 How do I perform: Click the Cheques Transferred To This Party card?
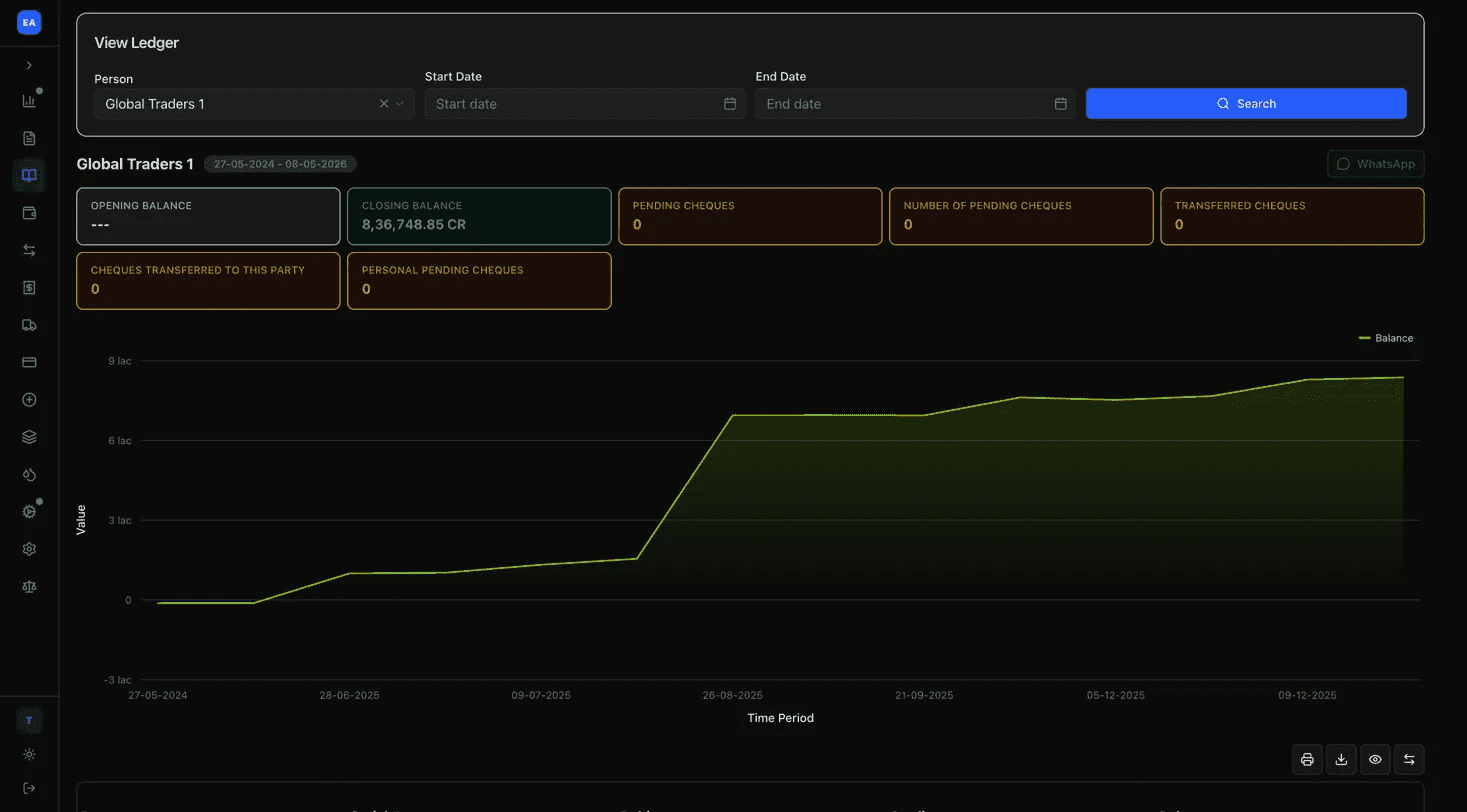tap(208, 281)
